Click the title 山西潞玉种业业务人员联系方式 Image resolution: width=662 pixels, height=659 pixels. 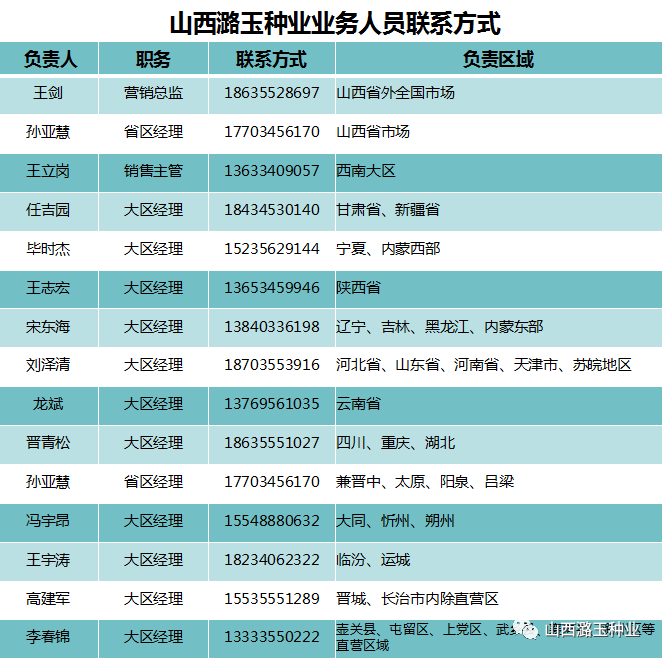tap(335, 23)
